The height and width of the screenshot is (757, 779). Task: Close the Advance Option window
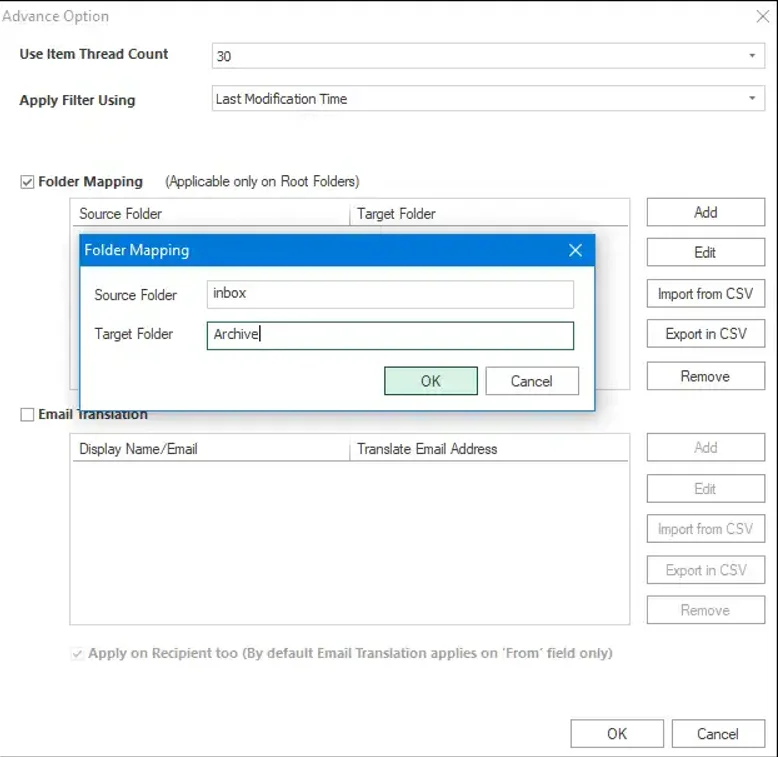click(x=763, y=16)
